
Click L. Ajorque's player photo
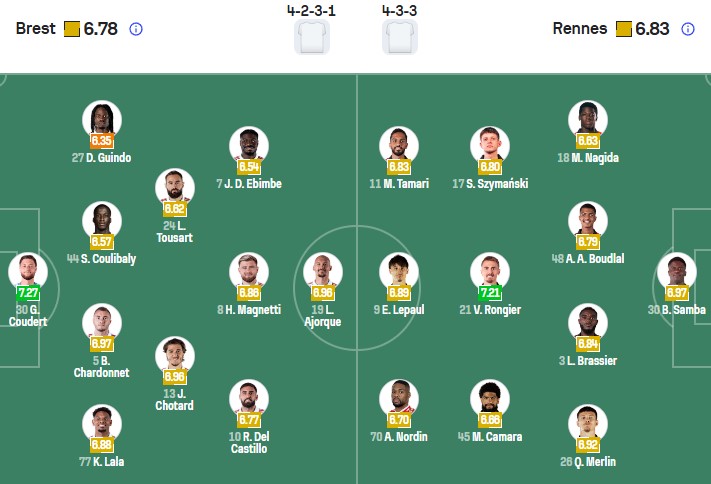[322, 272]
